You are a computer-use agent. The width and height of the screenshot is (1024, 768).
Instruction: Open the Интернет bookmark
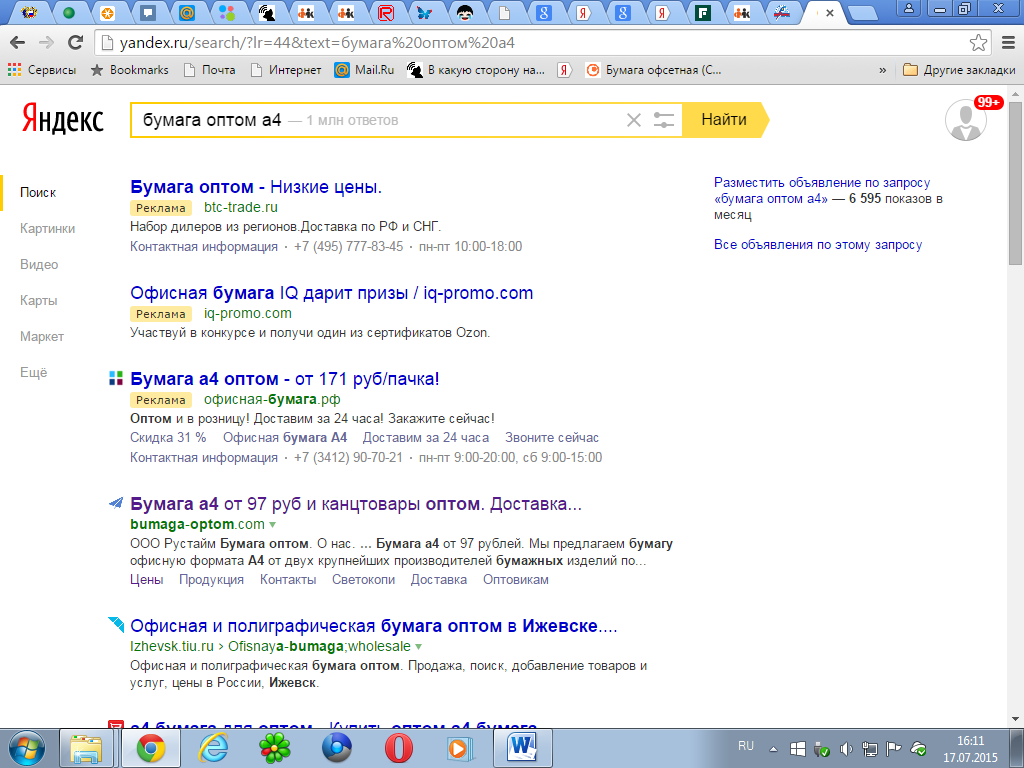286,70
